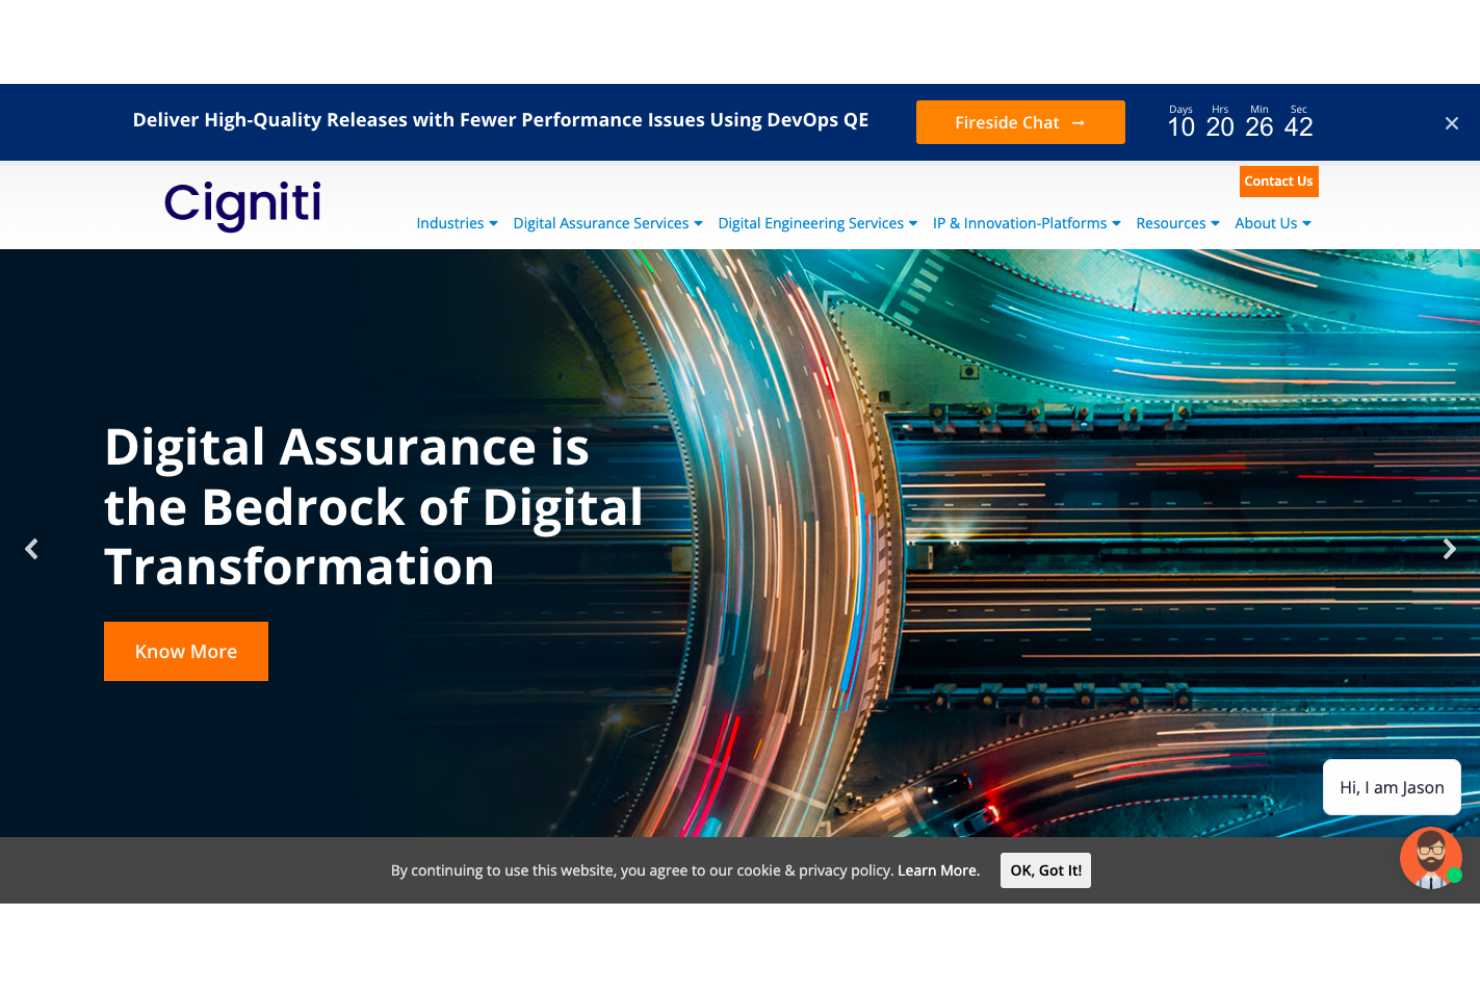Image resolution: width=1480 pixels, height=987 pixels.
Task: Click the arrow inside the Fireside Chat button
Action: [x=1078, y=122]
